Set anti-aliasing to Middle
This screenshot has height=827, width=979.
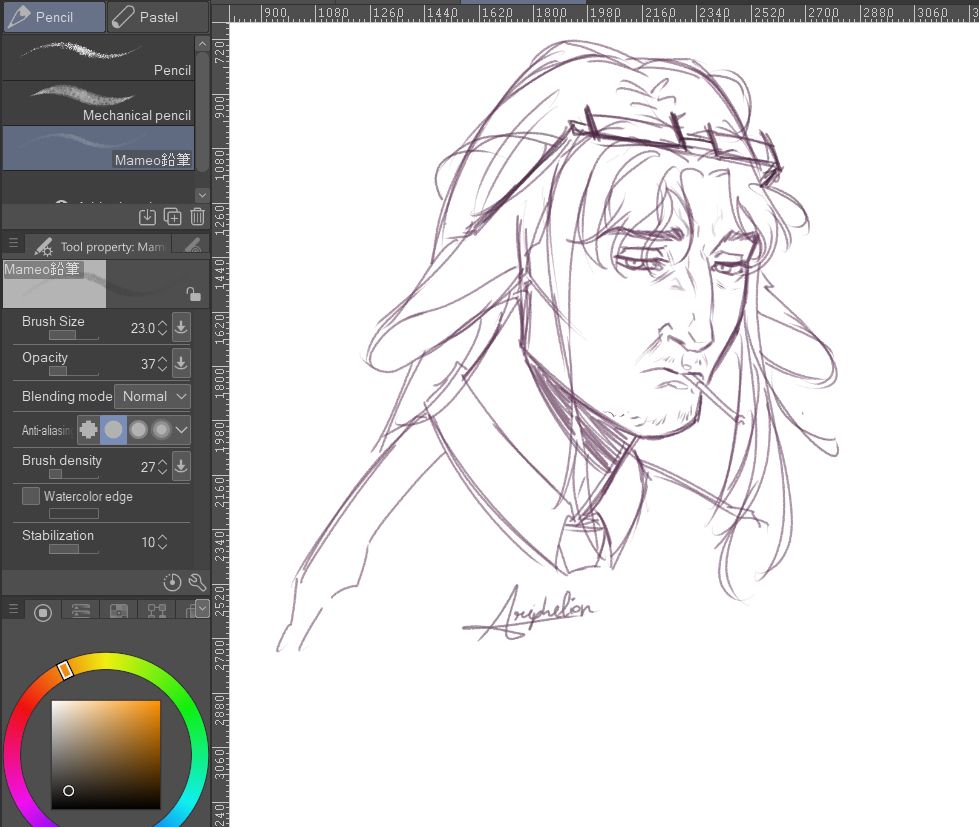[138, 429]
